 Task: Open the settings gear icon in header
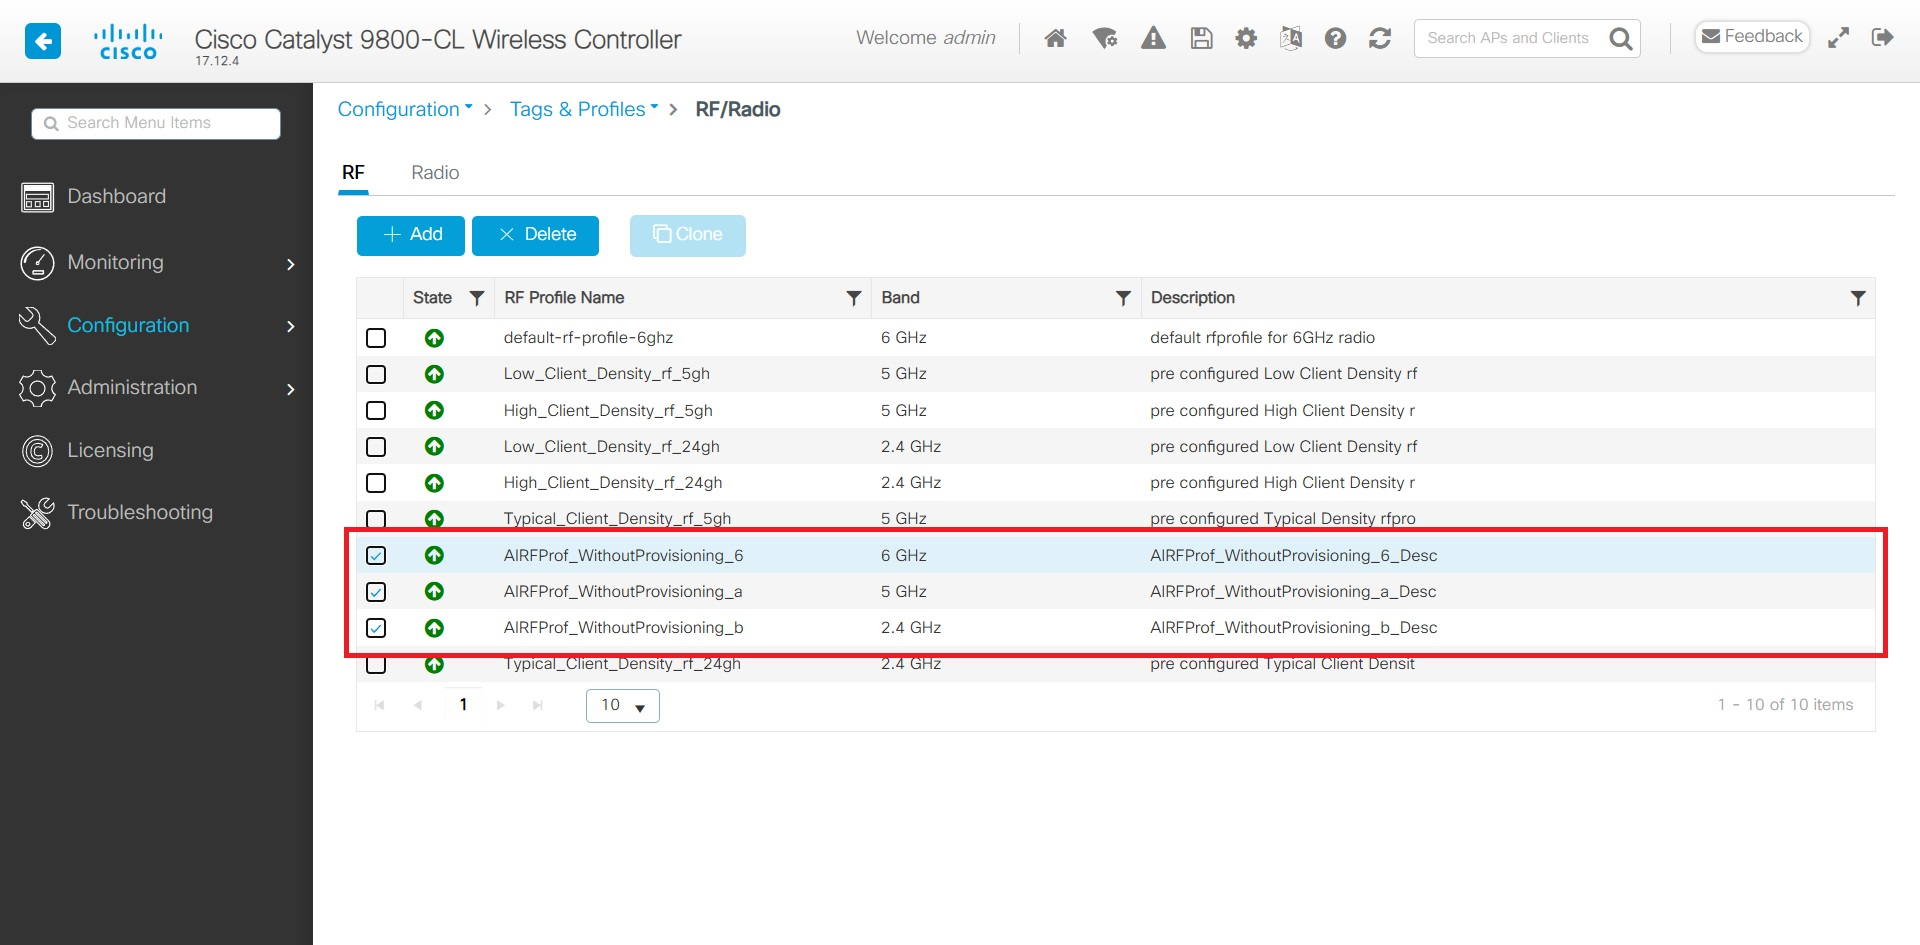click(x=1246, y=38)
